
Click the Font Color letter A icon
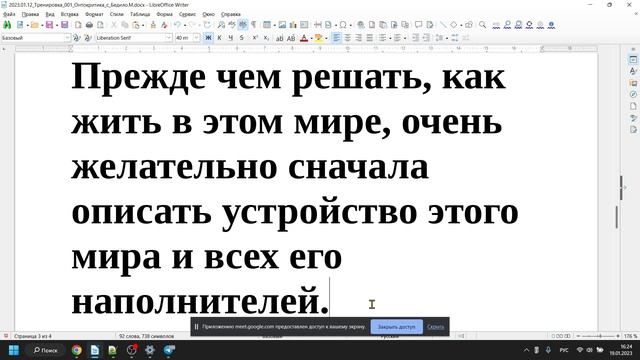304,38
